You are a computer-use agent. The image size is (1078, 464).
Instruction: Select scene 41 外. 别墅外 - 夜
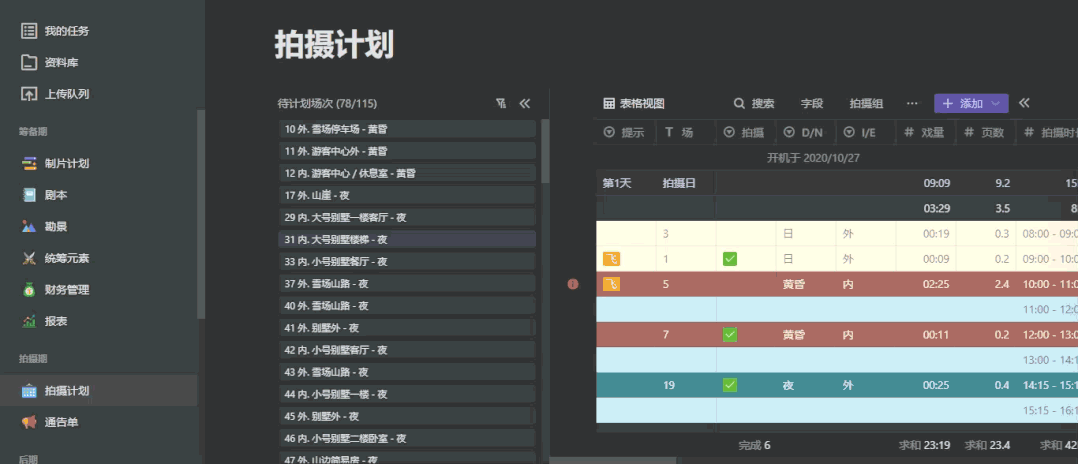point(407,328)
